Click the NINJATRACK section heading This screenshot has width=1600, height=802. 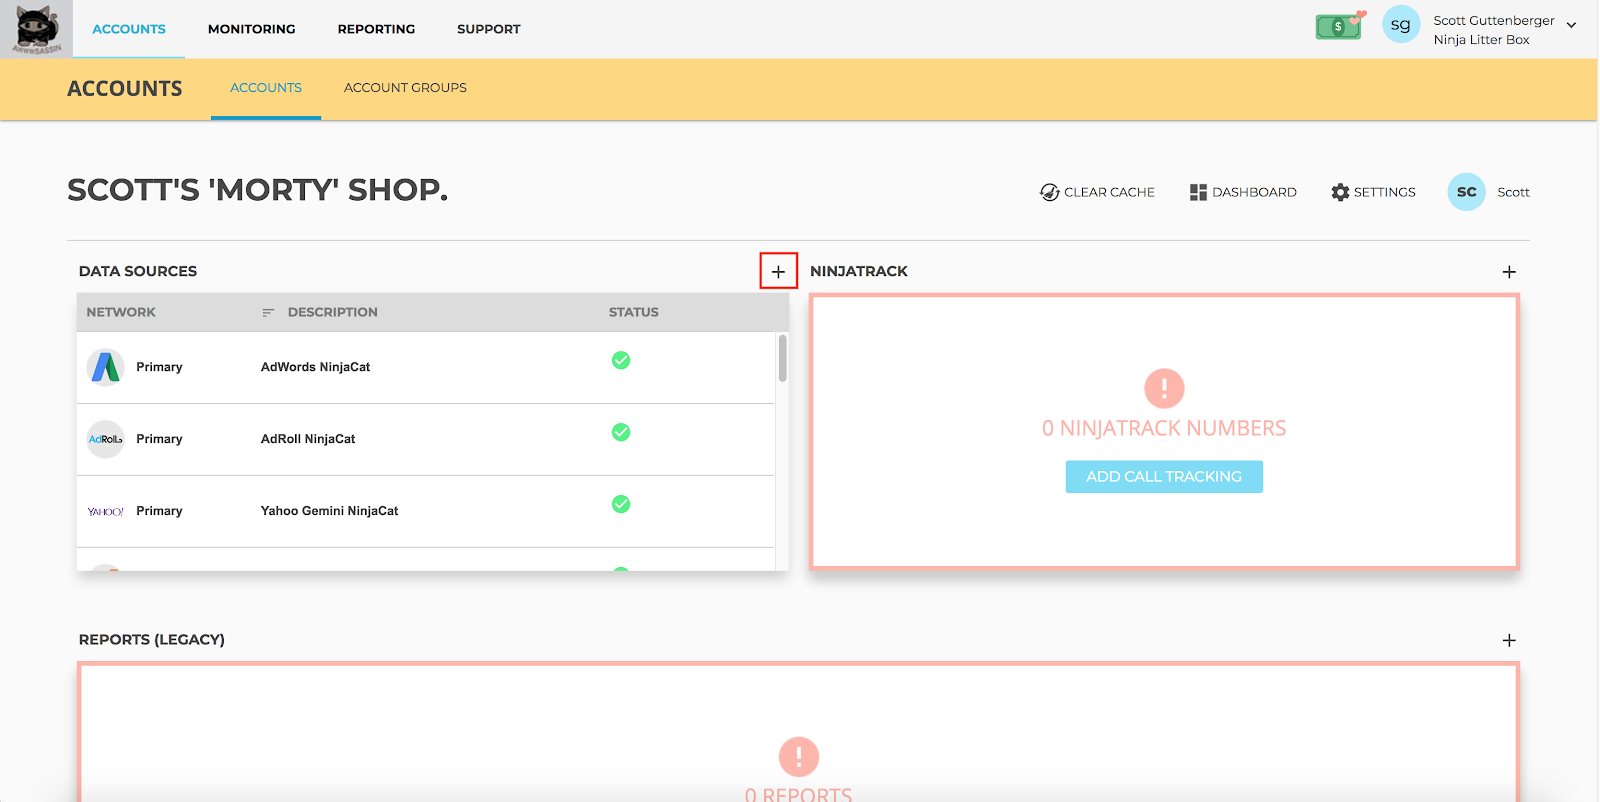click(x=859, y=271)
